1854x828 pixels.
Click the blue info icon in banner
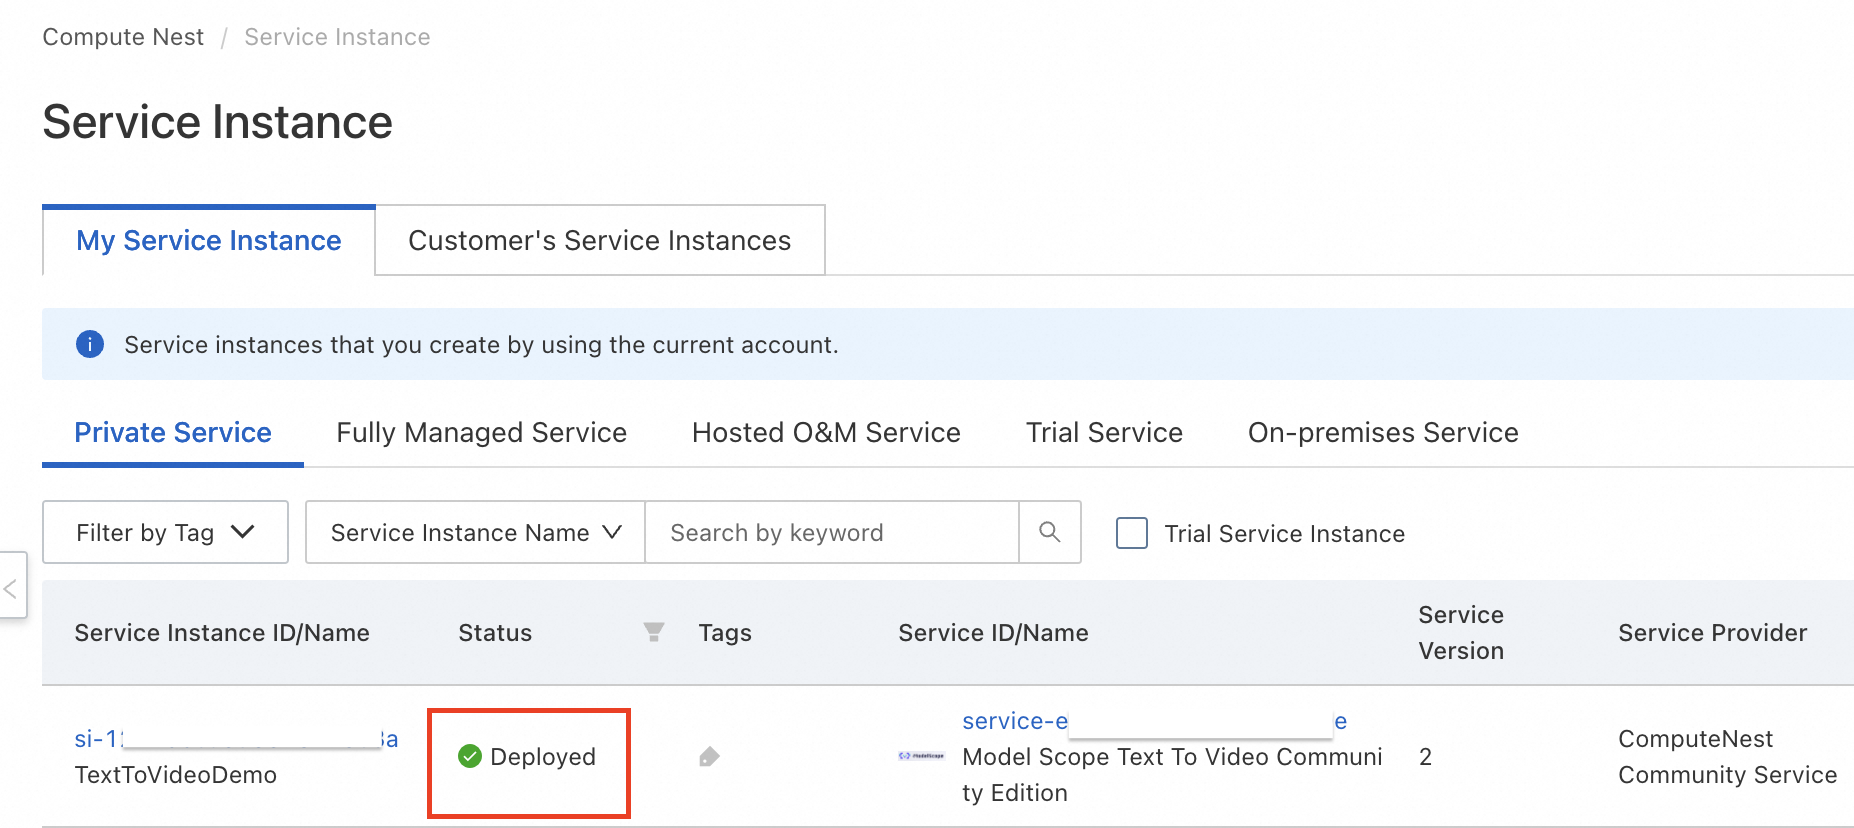[90, 344]
